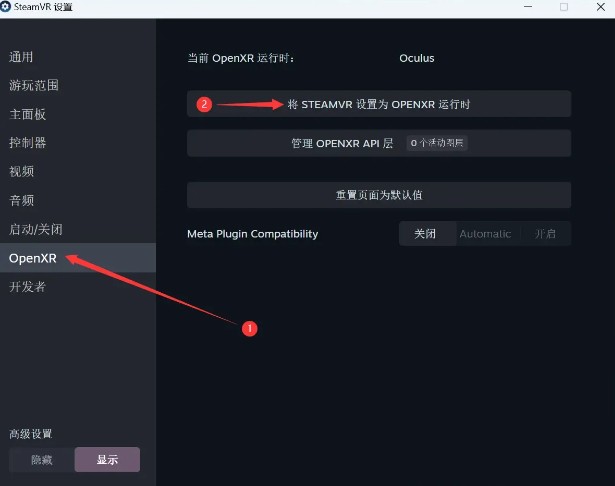Click the 重置页面为默认值 button
Image resolution: width=615 pixels, height=486 pixels.
click(x=379, y=195)
